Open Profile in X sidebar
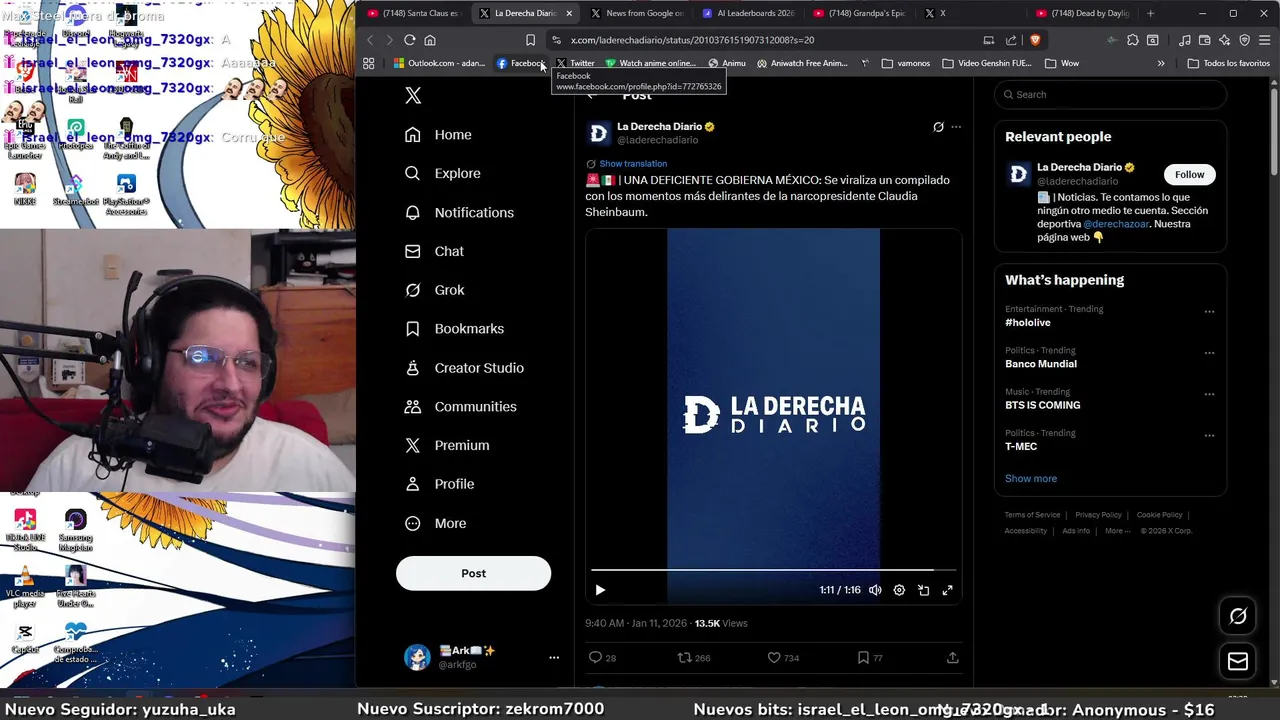The width and height of the screenshot is (1280, 720). click(x=439, y=484)
